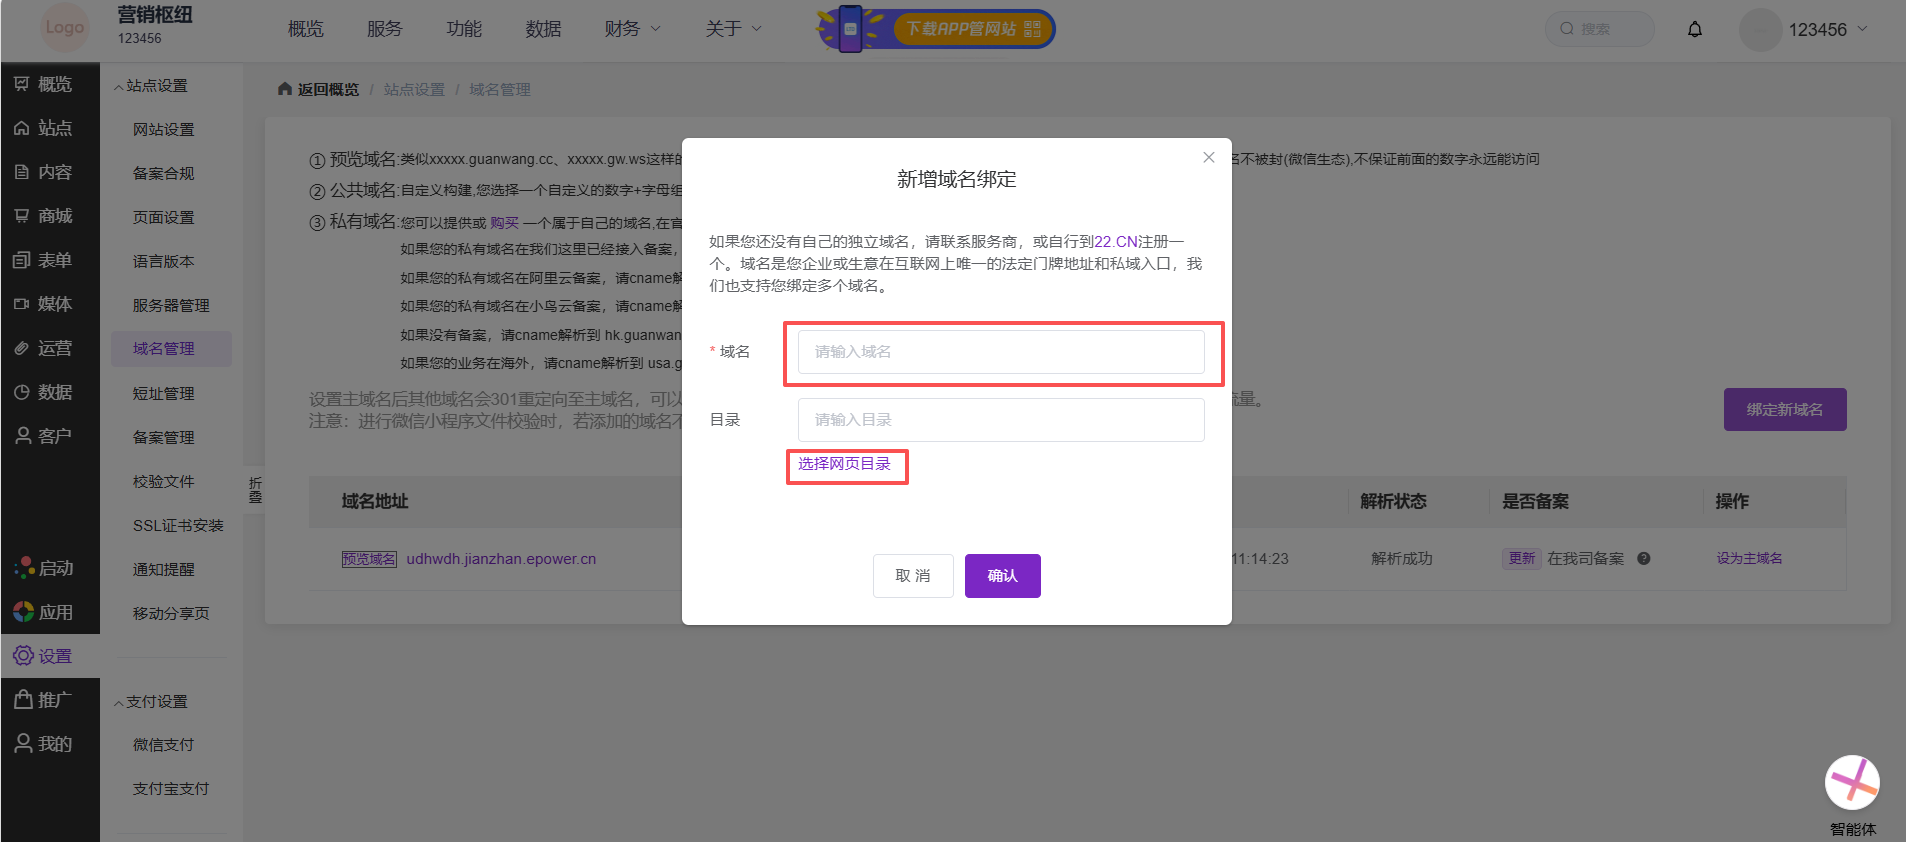Click the 下载APP管网站 banner

936,29
